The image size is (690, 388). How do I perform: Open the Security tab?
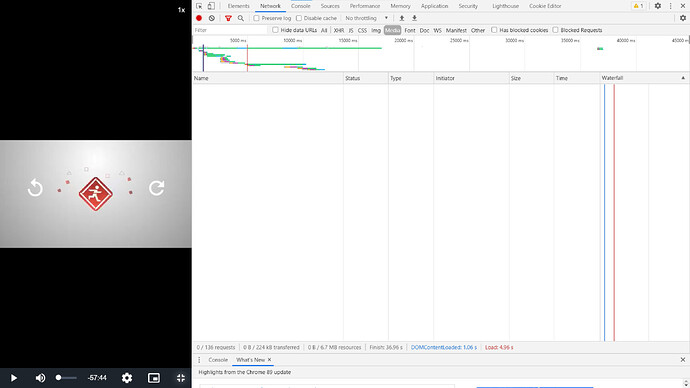click(468, 6)
